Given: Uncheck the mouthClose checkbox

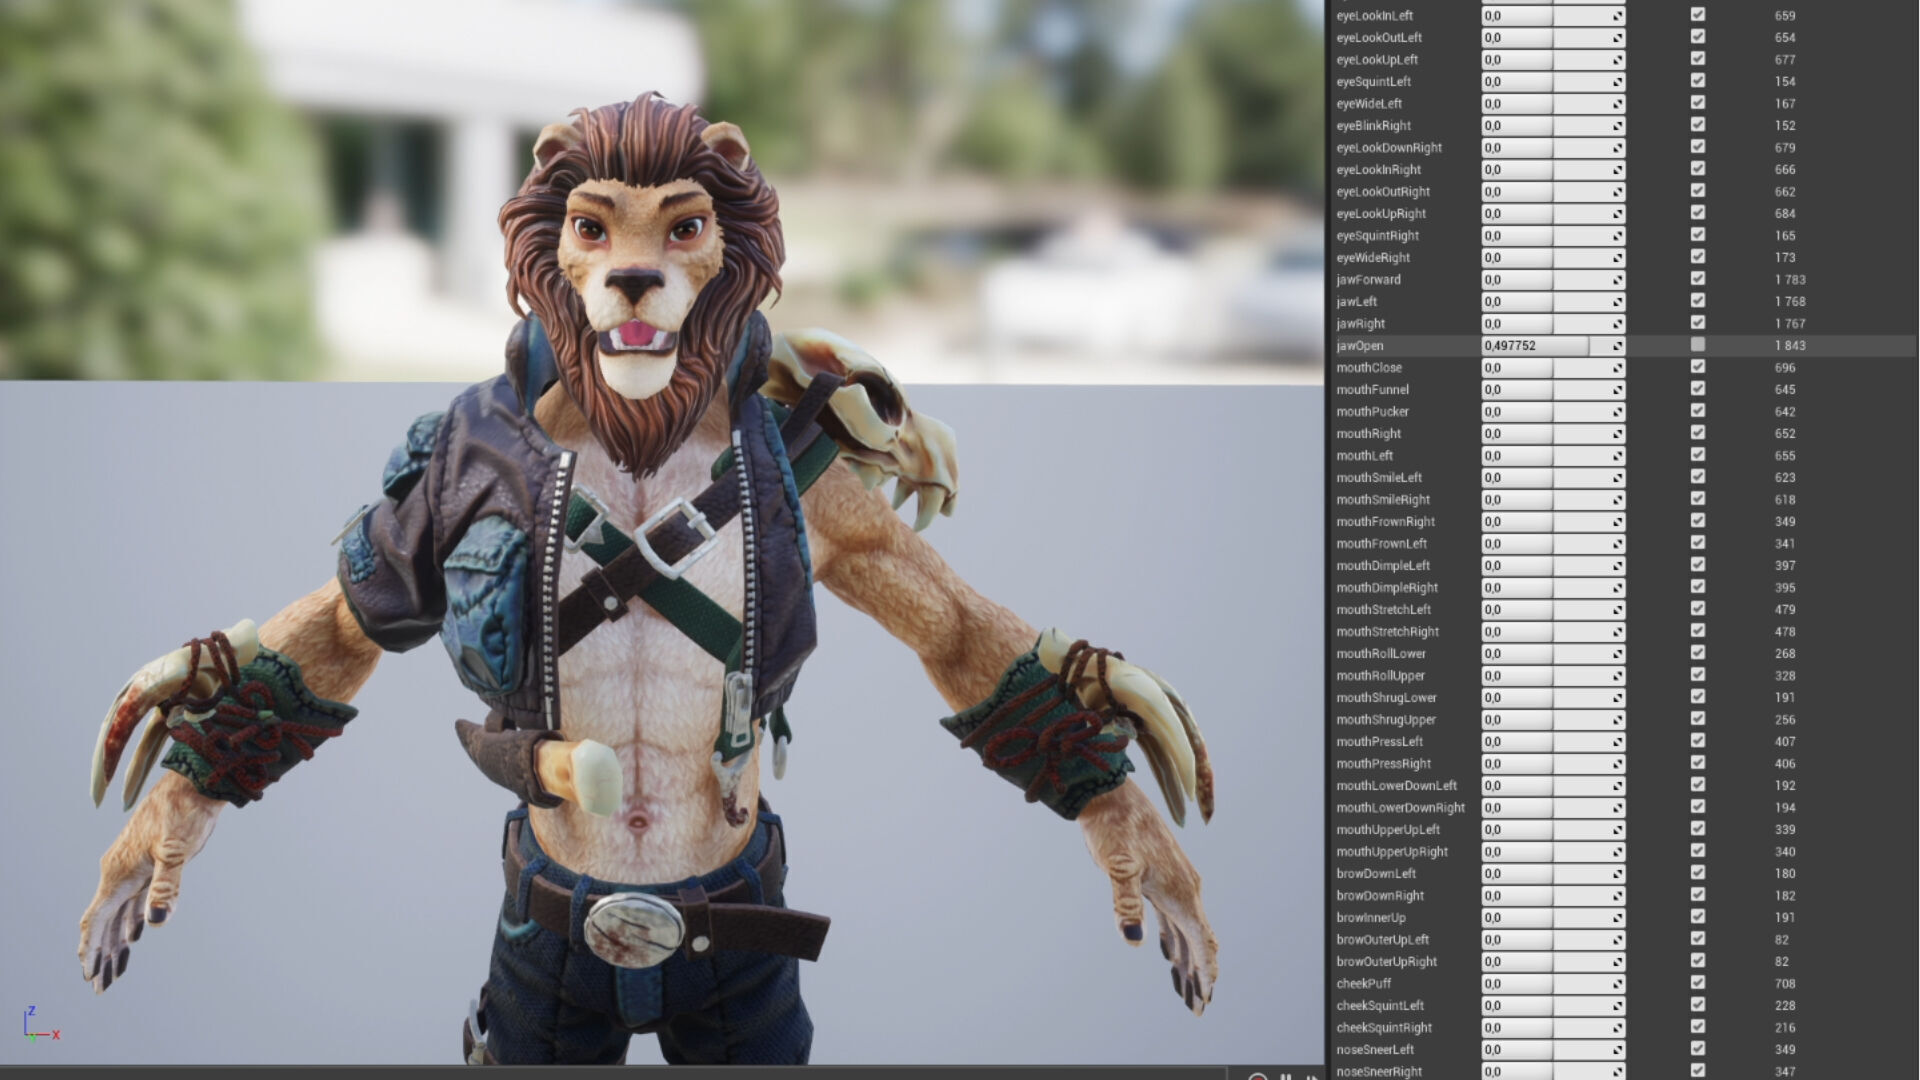Looking at the screenshot, I should (1697, 367).
